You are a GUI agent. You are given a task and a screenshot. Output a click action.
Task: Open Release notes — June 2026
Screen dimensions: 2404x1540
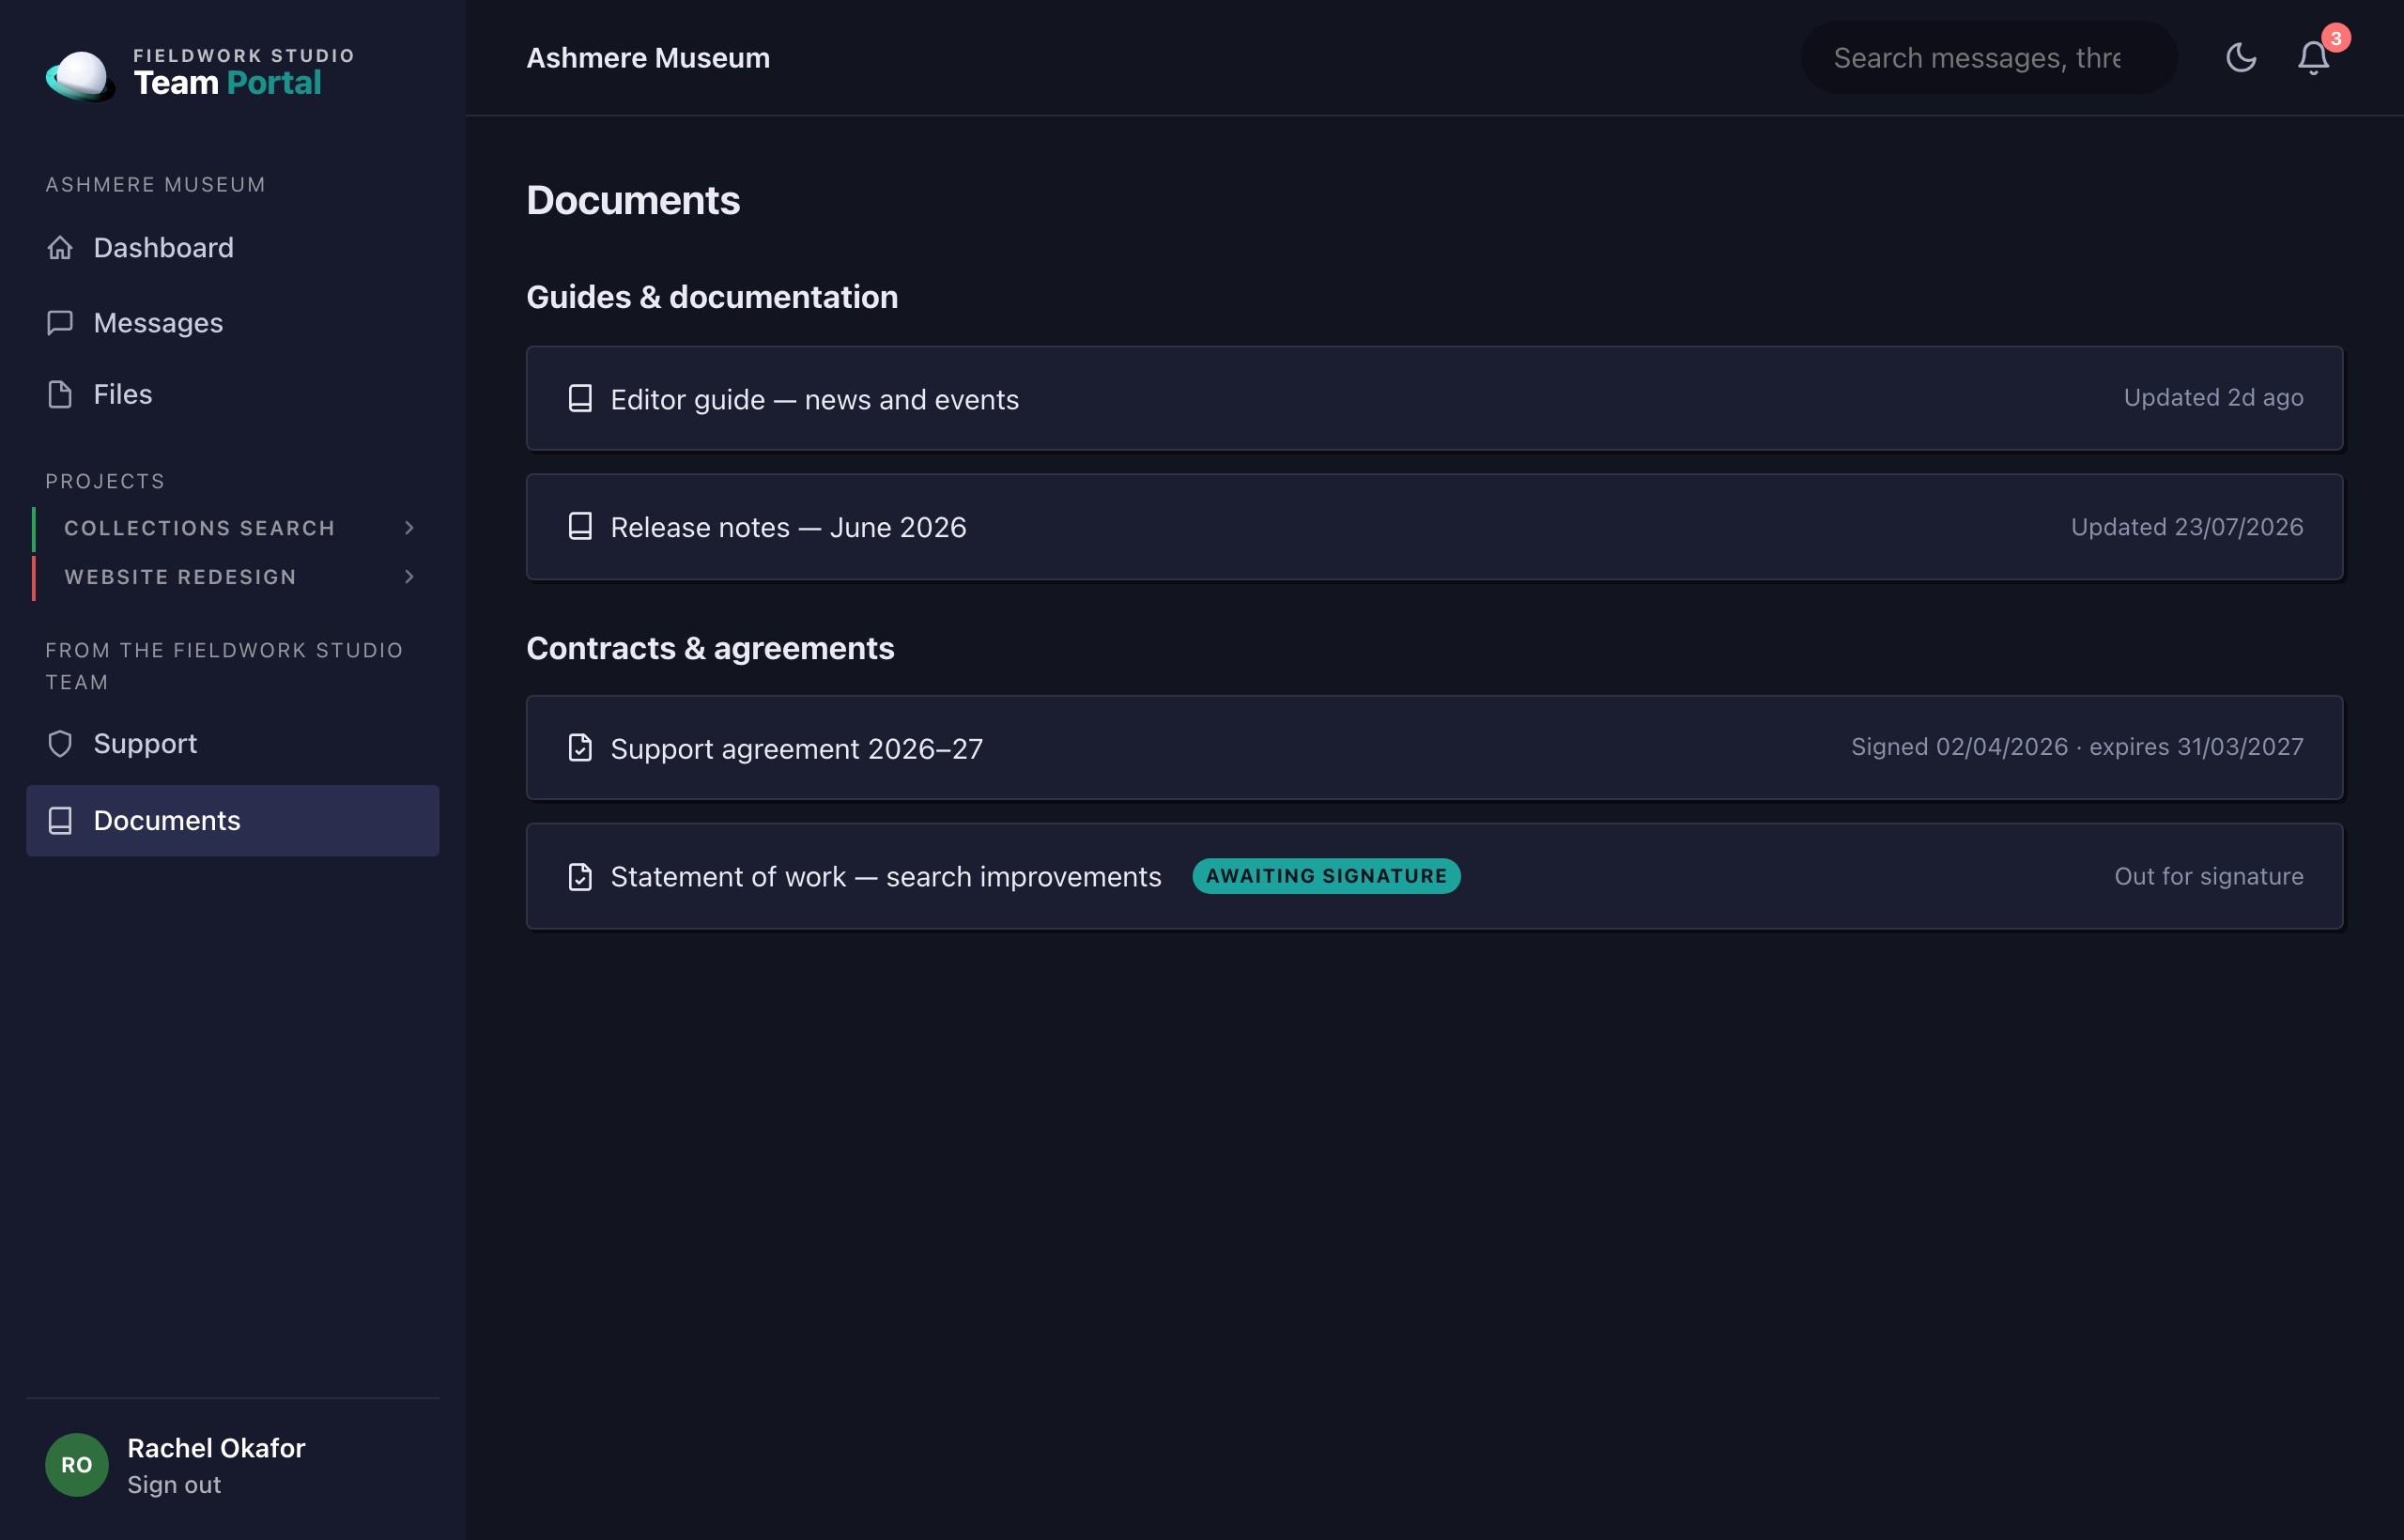[x=1434, y=527]
